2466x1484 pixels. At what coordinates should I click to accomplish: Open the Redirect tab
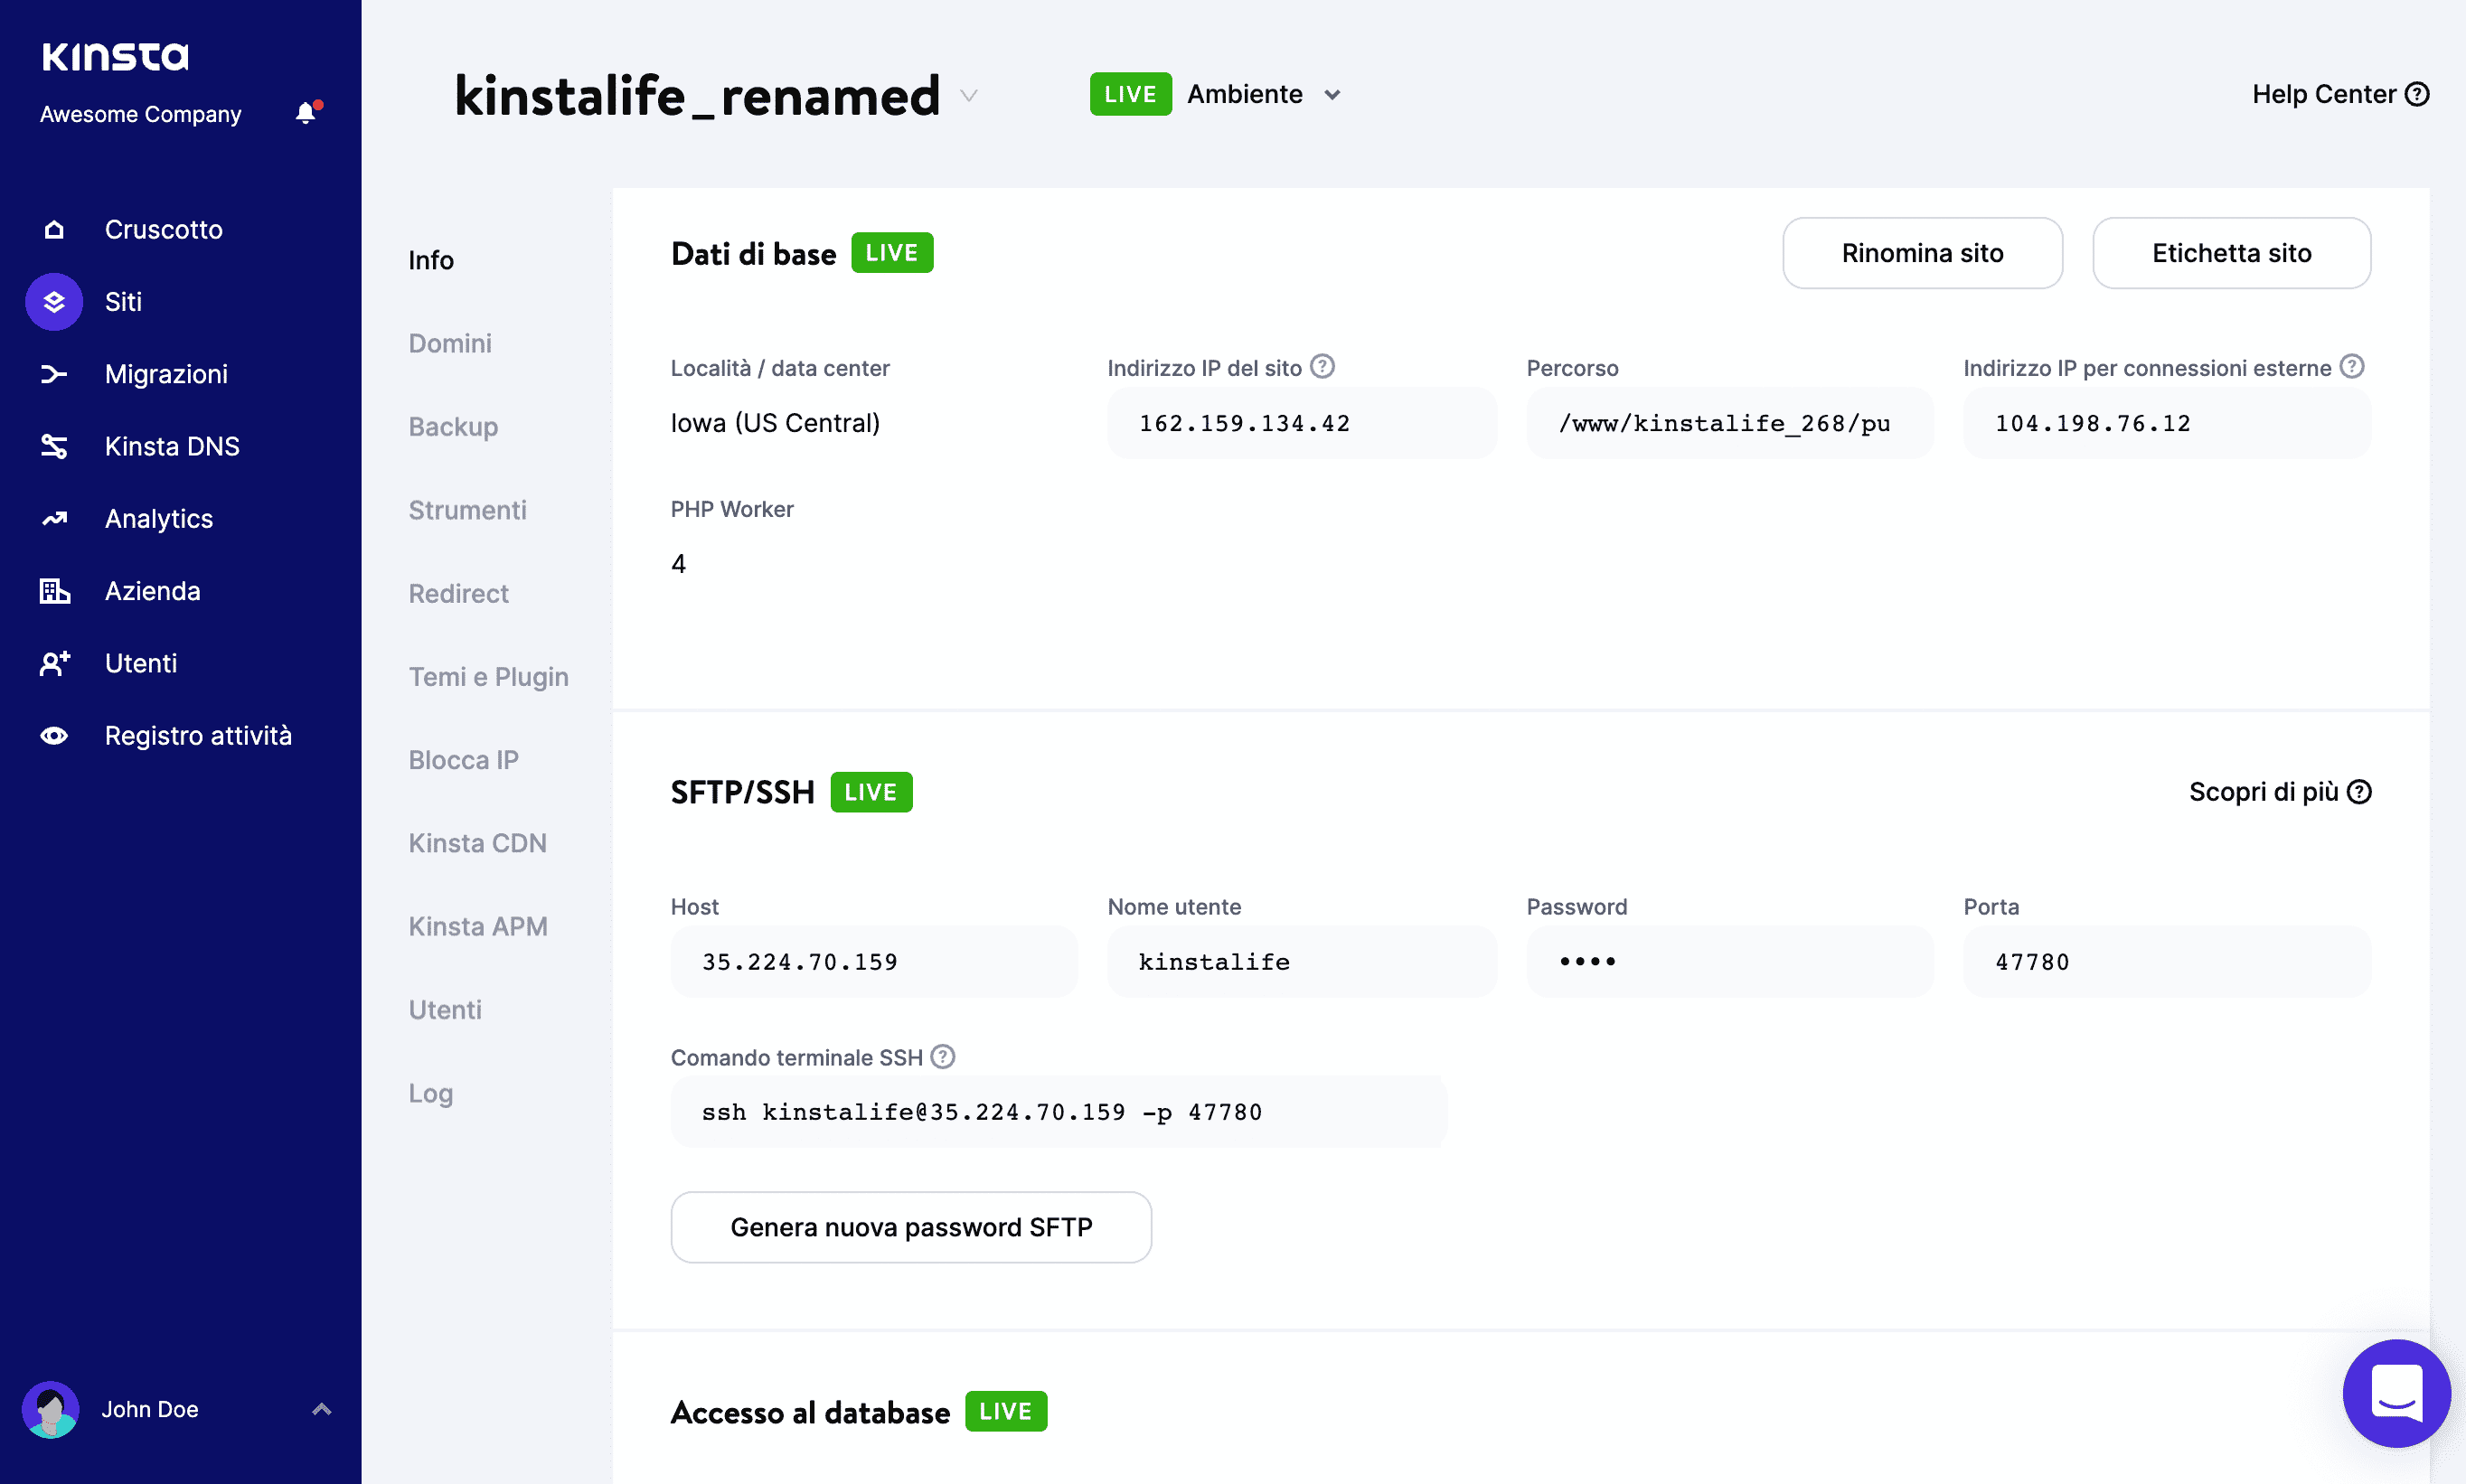pos(458,593)
